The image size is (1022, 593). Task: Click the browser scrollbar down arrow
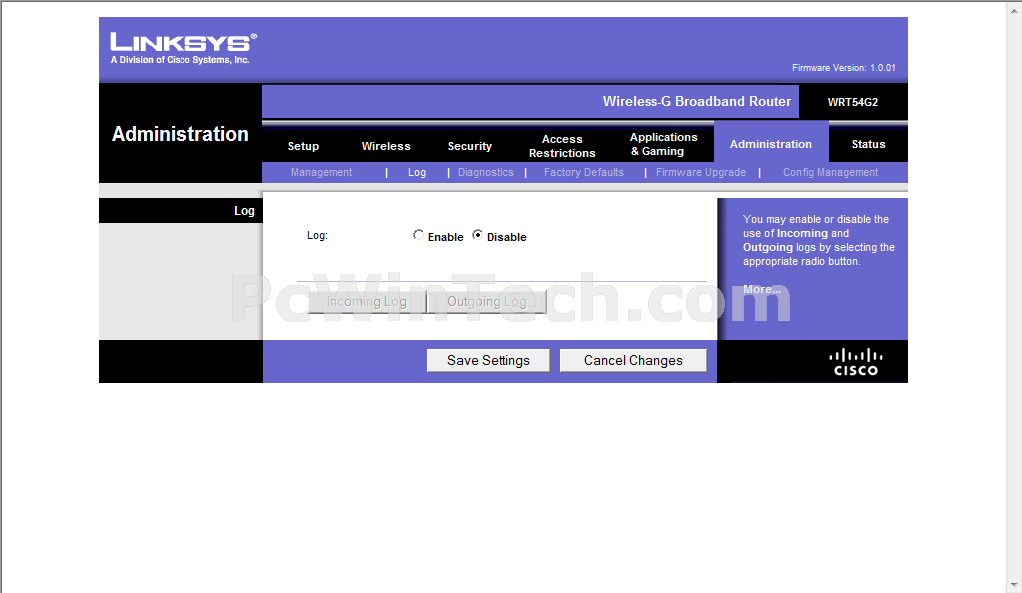[1015, 585]
